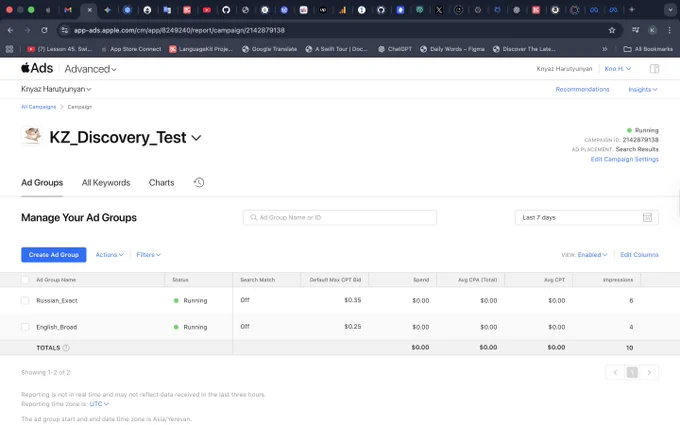Bookmark this page with the star icon
The width and height of the screenshot is (680, 425).
(x=611, y=30)
